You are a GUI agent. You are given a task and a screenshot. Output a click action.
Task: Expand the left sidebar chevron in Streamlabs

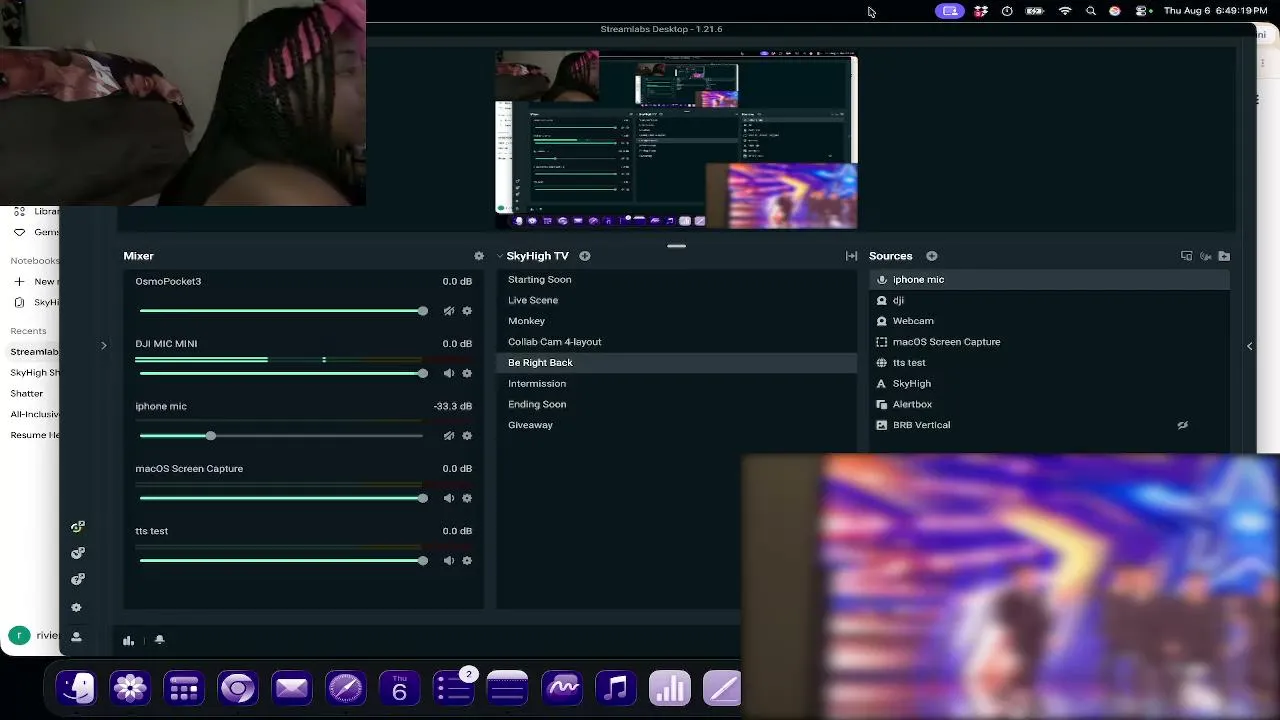click(x=103, y=346)
